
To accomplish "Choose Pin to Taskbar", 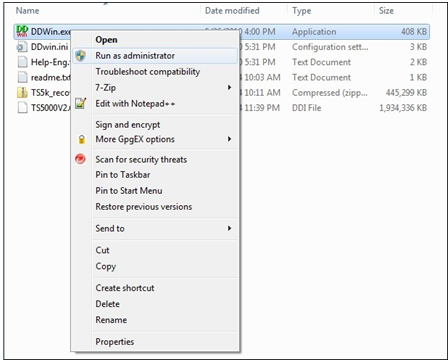I will pyautogui.click(x=155, y=175).
